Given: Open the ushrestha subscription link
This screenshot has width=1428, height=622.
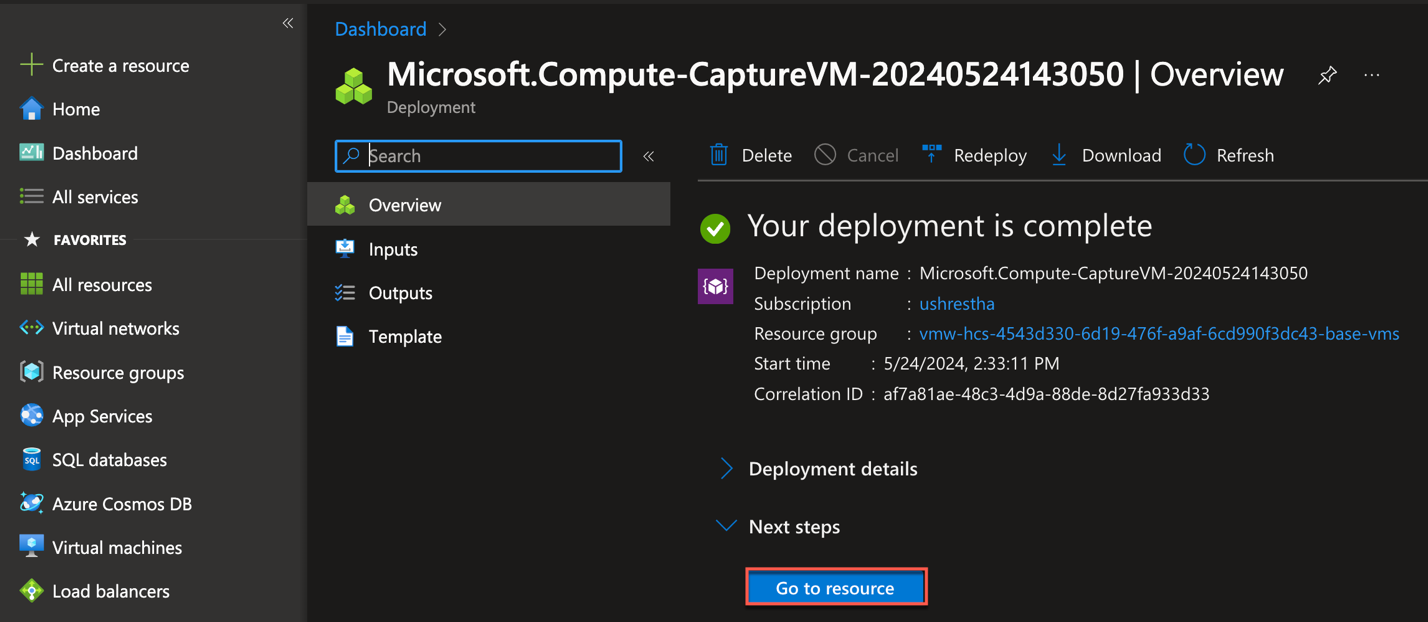Looking at the screenshot, I should [x=957, y=304].
